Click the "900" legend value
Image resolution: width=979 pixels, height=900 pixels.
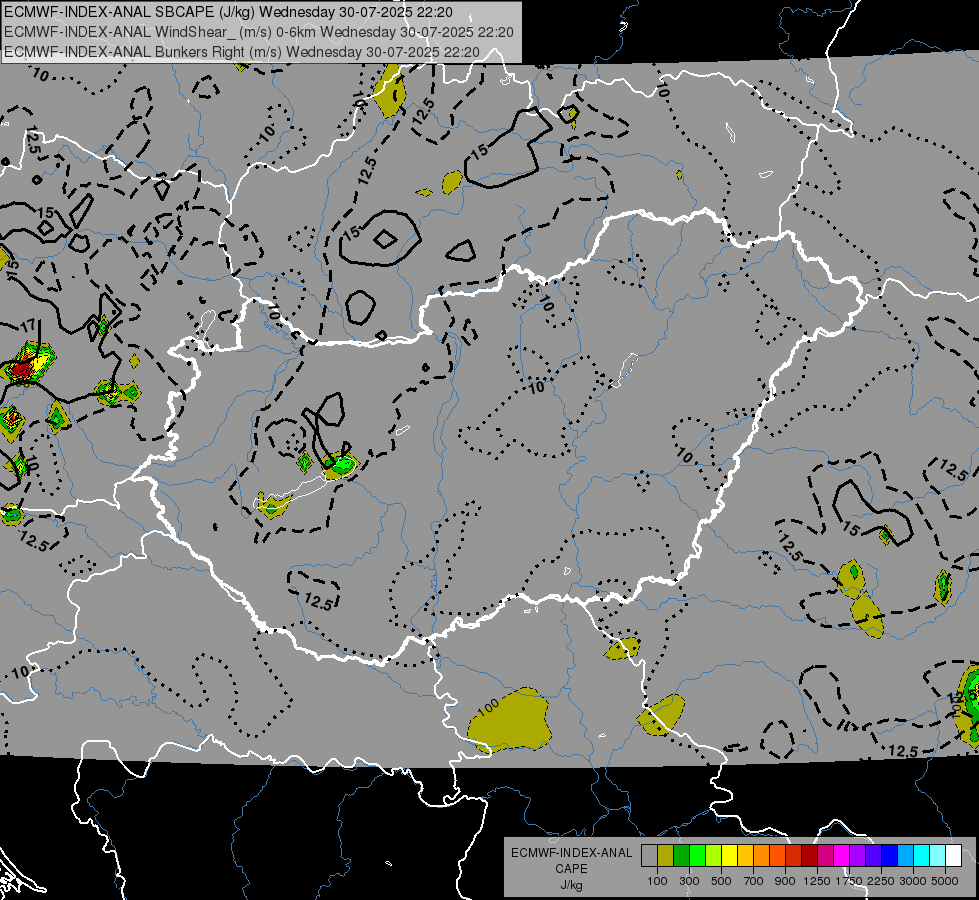[x=785, y=881]
